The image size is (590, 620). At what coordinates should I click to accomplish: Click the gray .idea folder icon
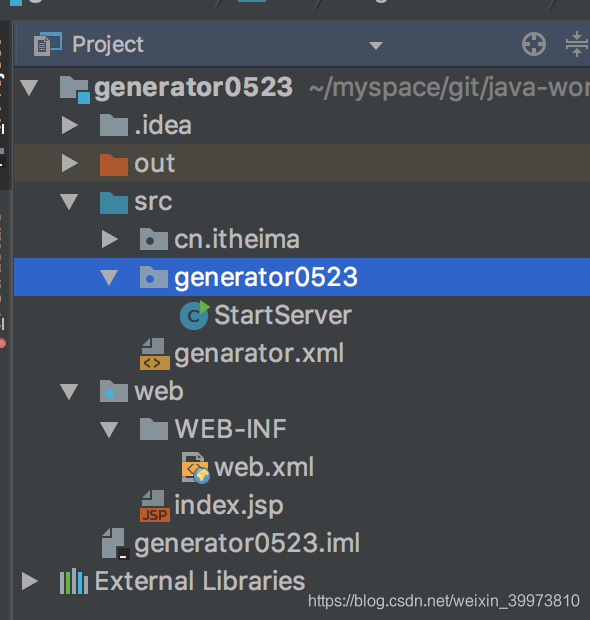click(114, 125)
